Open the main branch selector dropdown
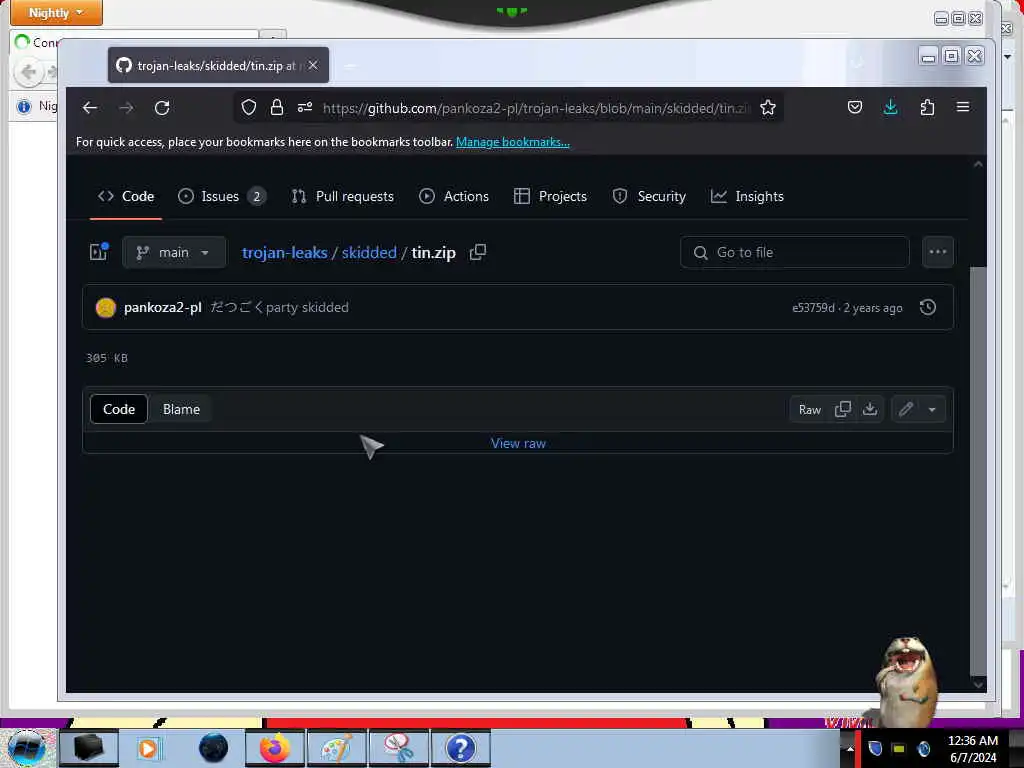The image size is (1024, 768). 174,252
